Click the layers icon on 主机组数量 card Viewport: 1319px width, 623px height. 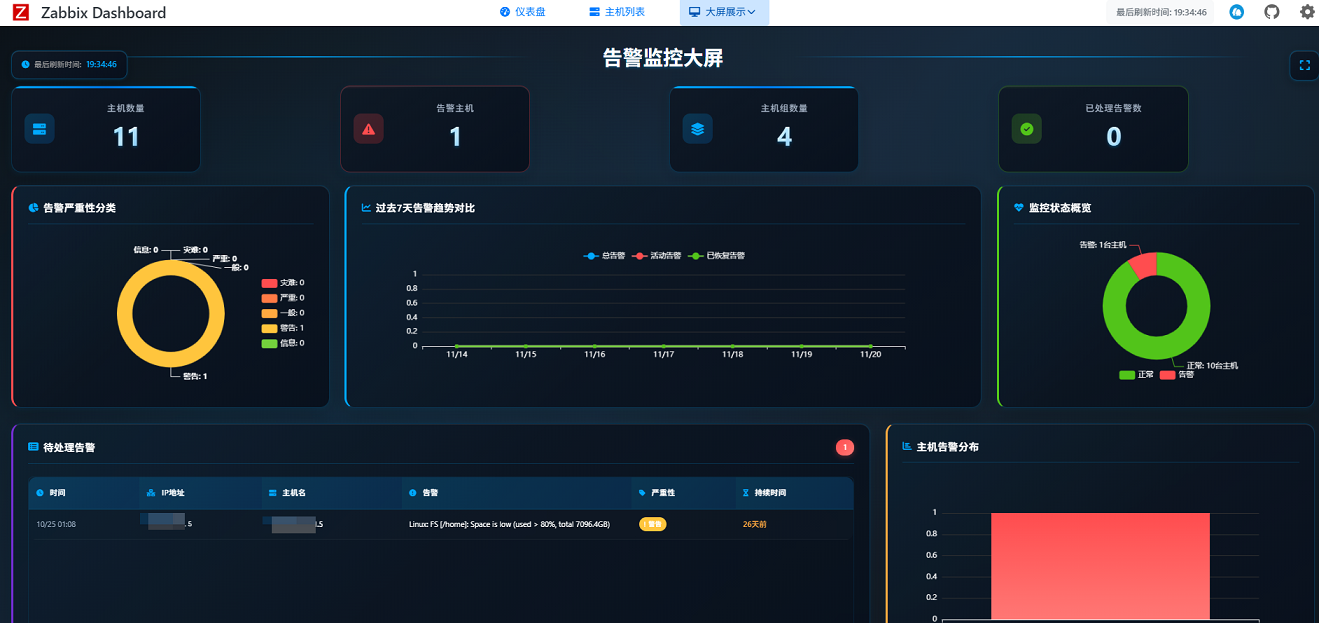(x=698, y=129)
